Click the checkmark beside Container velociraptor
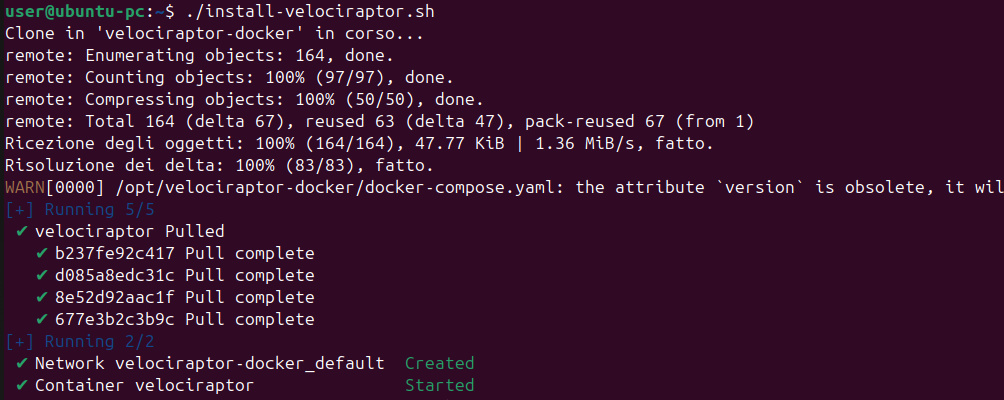Screen dimensions: 1004x400 point(22,385)
